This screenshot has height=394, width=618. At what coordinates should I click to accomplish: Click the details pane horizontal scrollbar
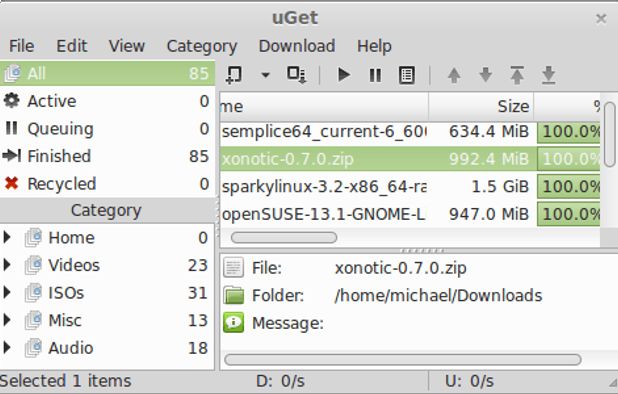pyautogui.click(x=402, y=359)
